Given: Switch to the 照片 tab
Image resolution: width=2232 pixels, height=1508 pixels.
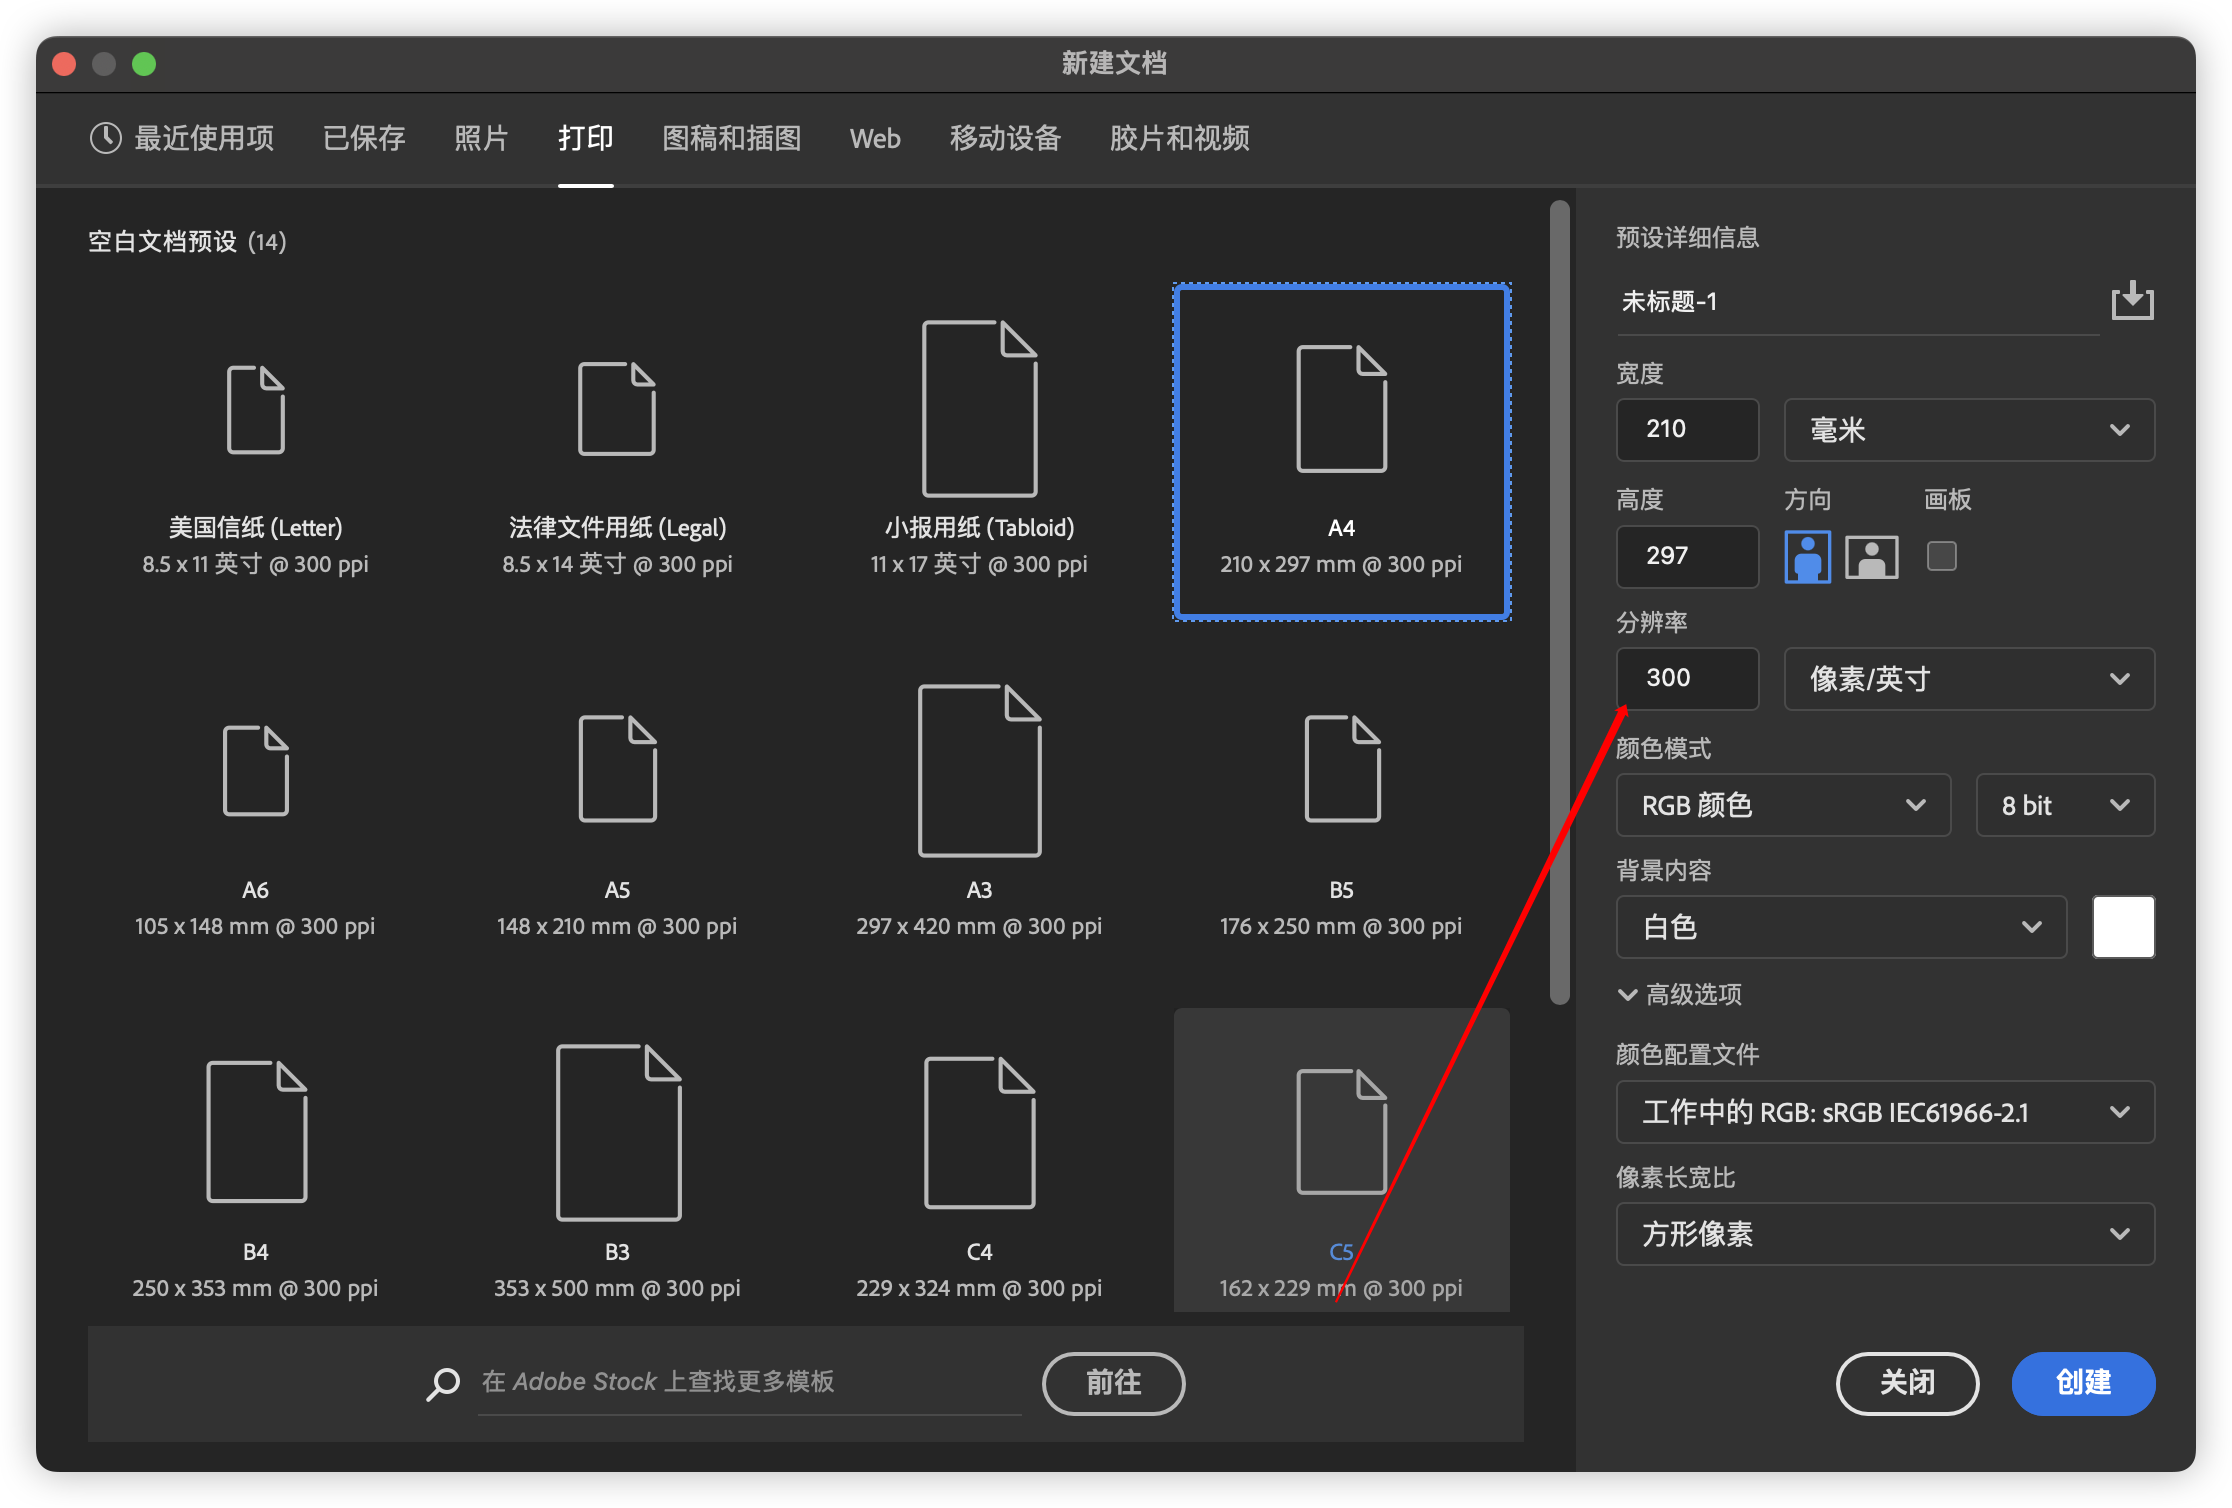Looking at the screenshot, I should click(x=481, y=138).
